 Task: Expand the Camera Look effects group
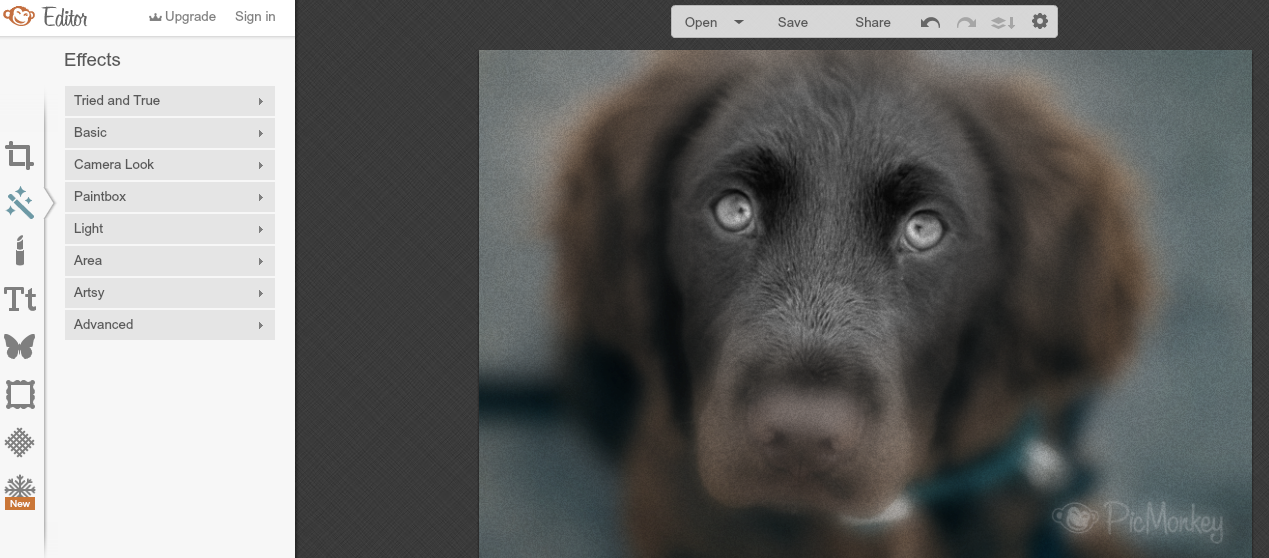point(170,165)
